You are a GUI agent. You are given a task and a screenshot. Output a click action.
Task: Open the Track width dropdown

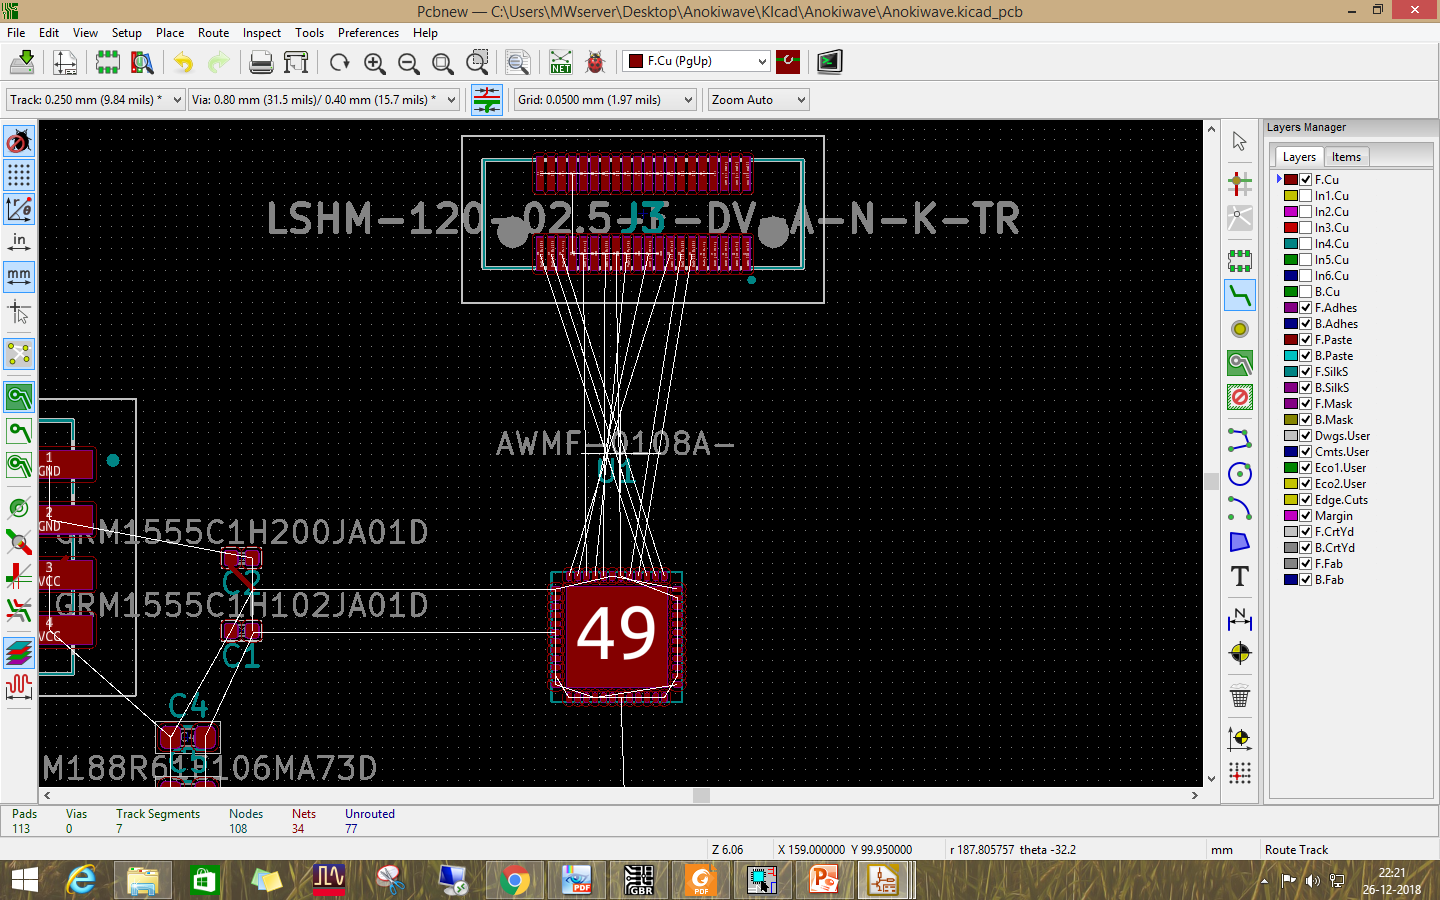(96, 100)
